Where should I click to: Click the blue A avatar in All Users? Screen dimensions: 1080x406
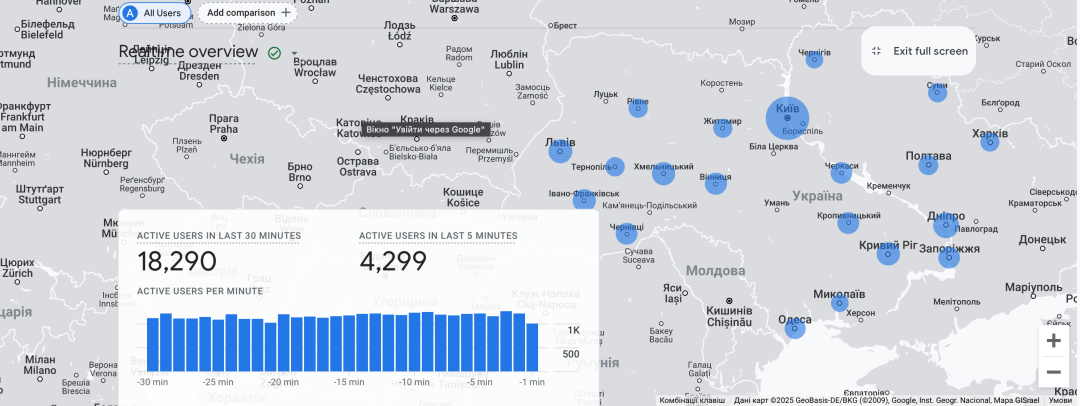point(131,13)
